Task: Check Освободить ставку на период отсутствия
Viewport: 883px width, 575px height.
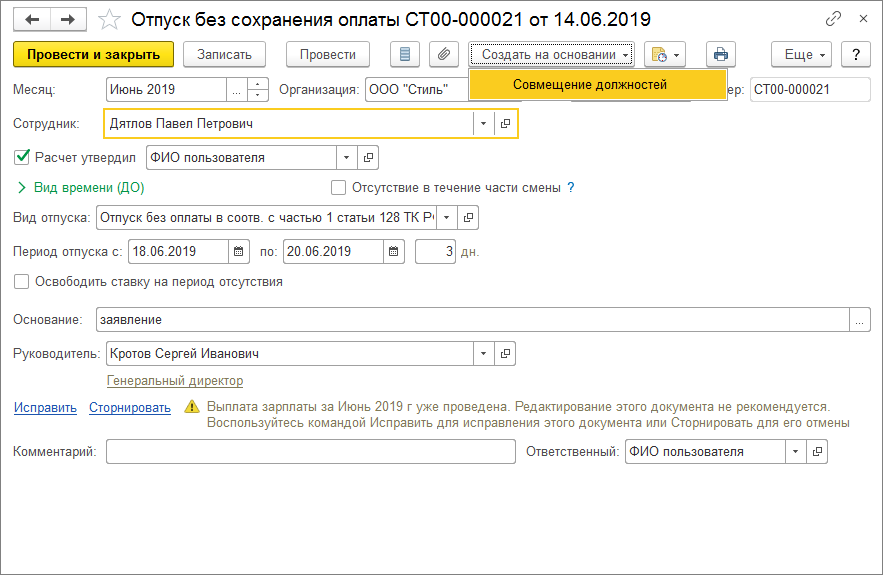Action: click(x=22, y=282)
